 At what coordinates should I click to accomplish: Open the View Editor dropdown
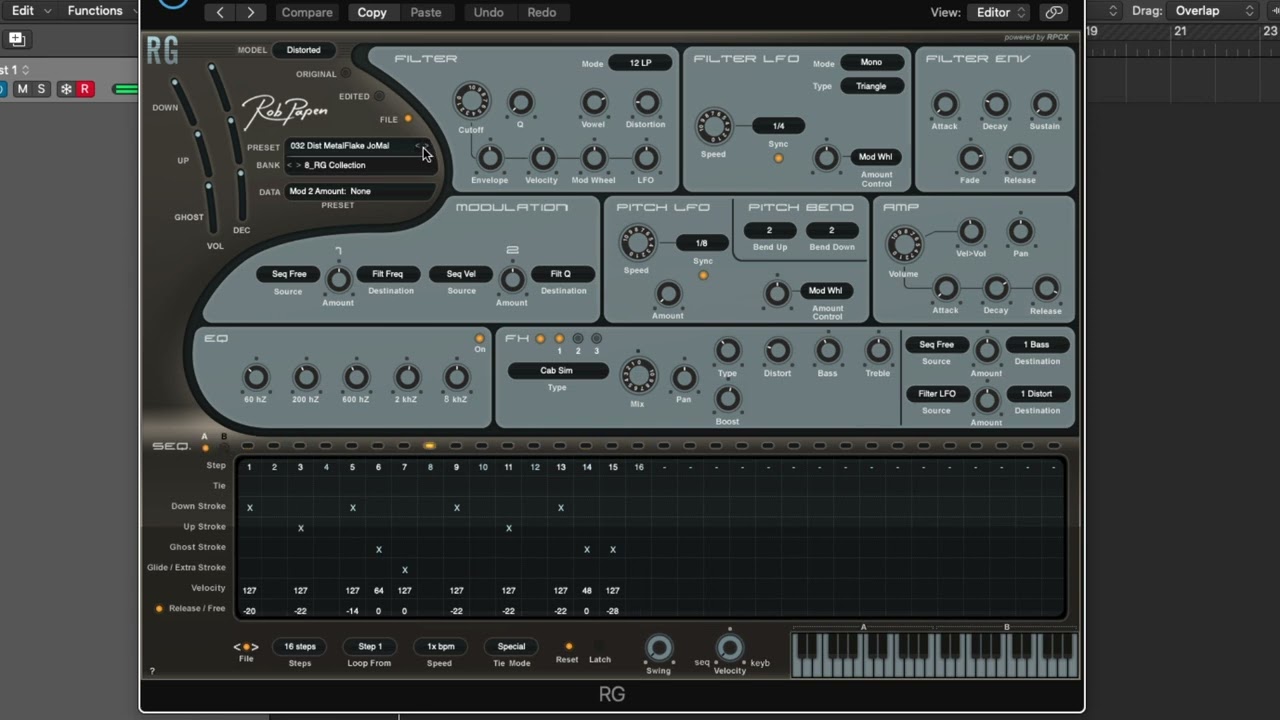pyautogui.click(x=997, y=12)
